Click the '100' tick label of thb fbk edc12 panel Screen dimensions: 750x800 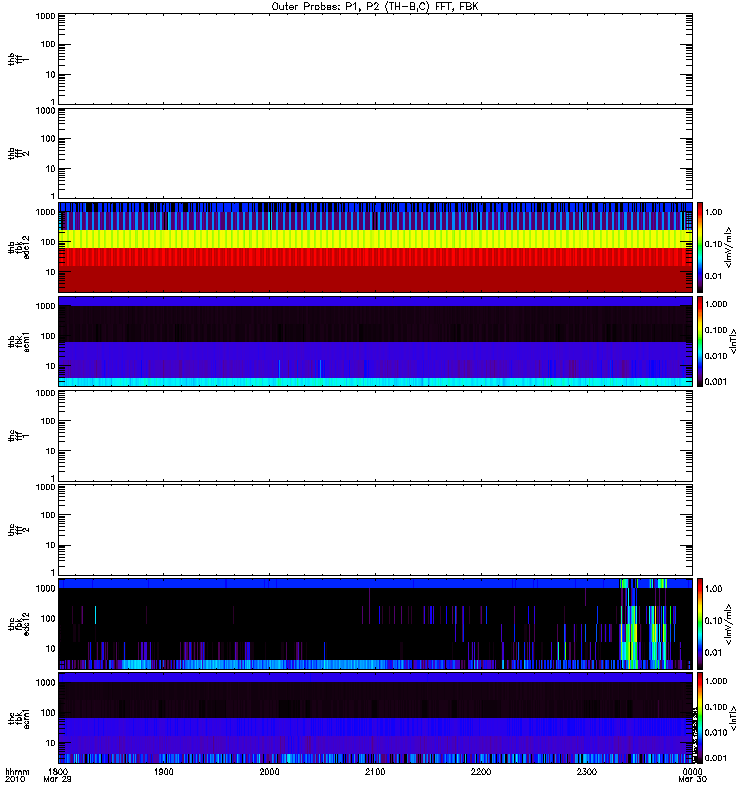47,242
